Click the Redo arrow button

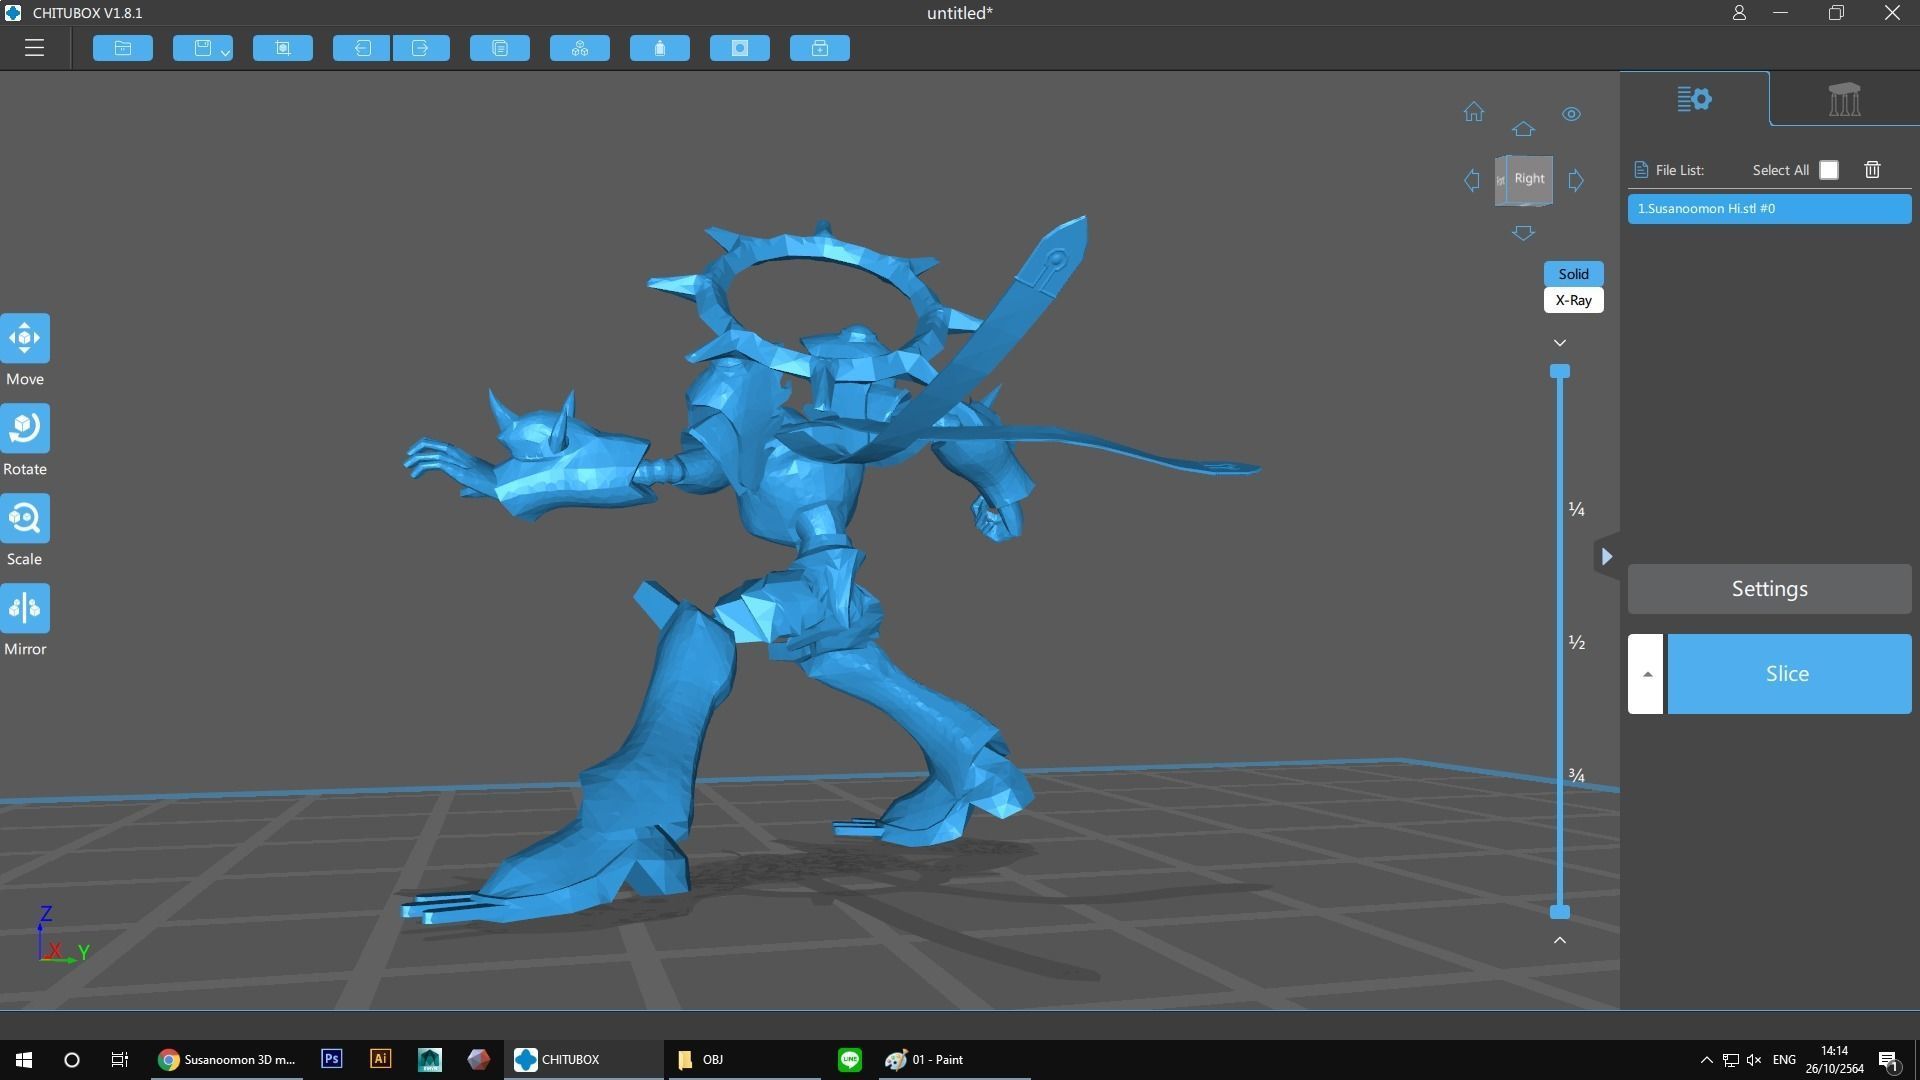coord(421,48)
